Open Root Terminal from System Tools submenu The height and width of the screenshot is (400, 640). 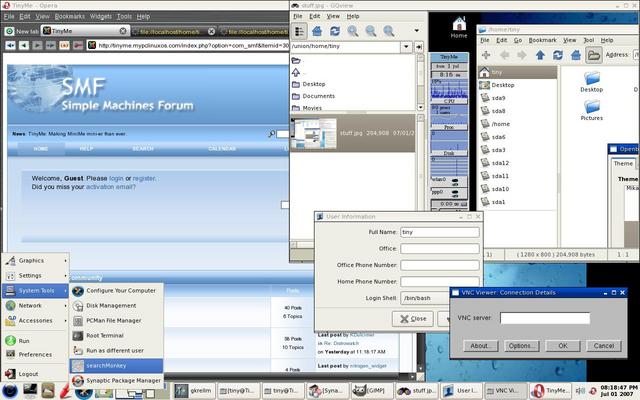(116, 336)
